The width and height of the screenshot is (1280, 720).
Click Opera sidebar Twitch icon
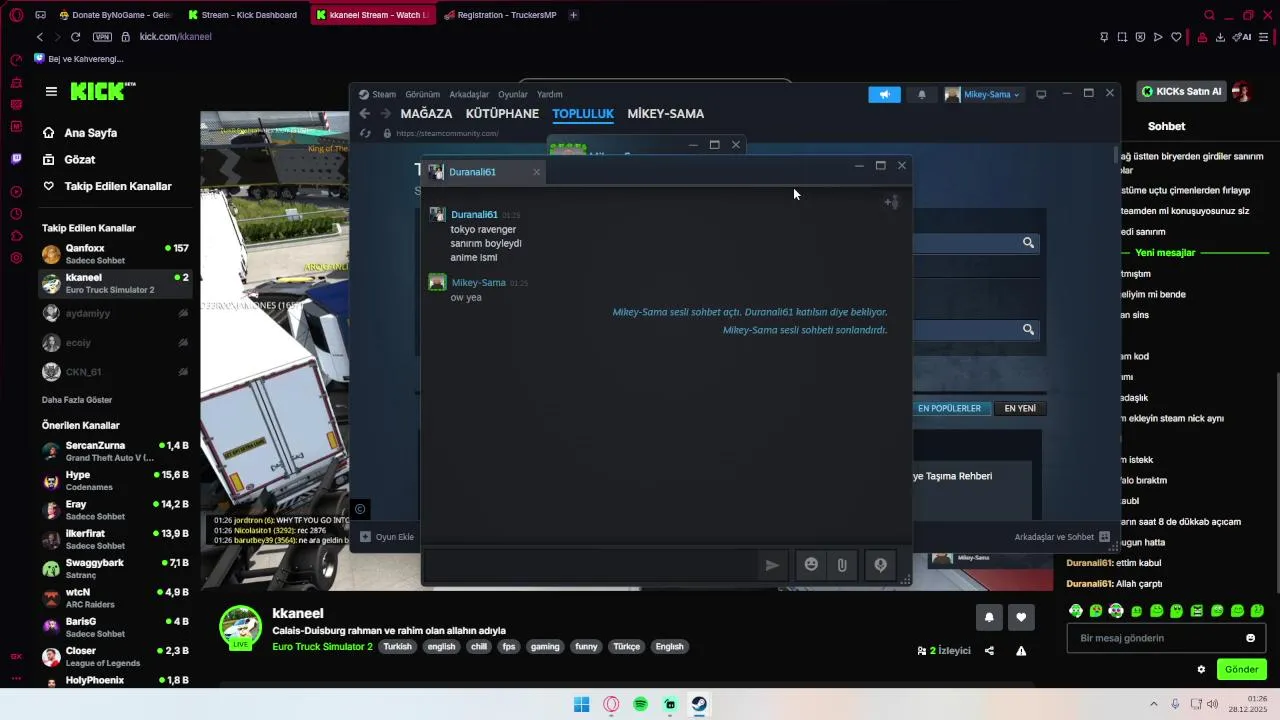(x=16, y=159)
